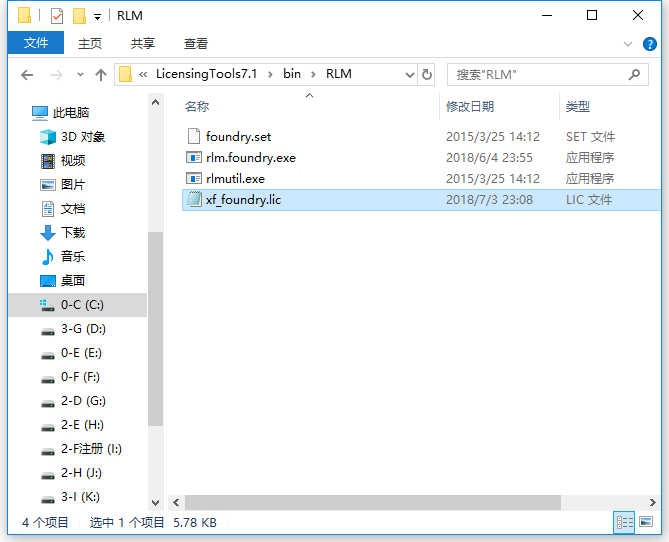Go back with the left arrow
The width and height of the screenshot is (669, 542).
27,75
